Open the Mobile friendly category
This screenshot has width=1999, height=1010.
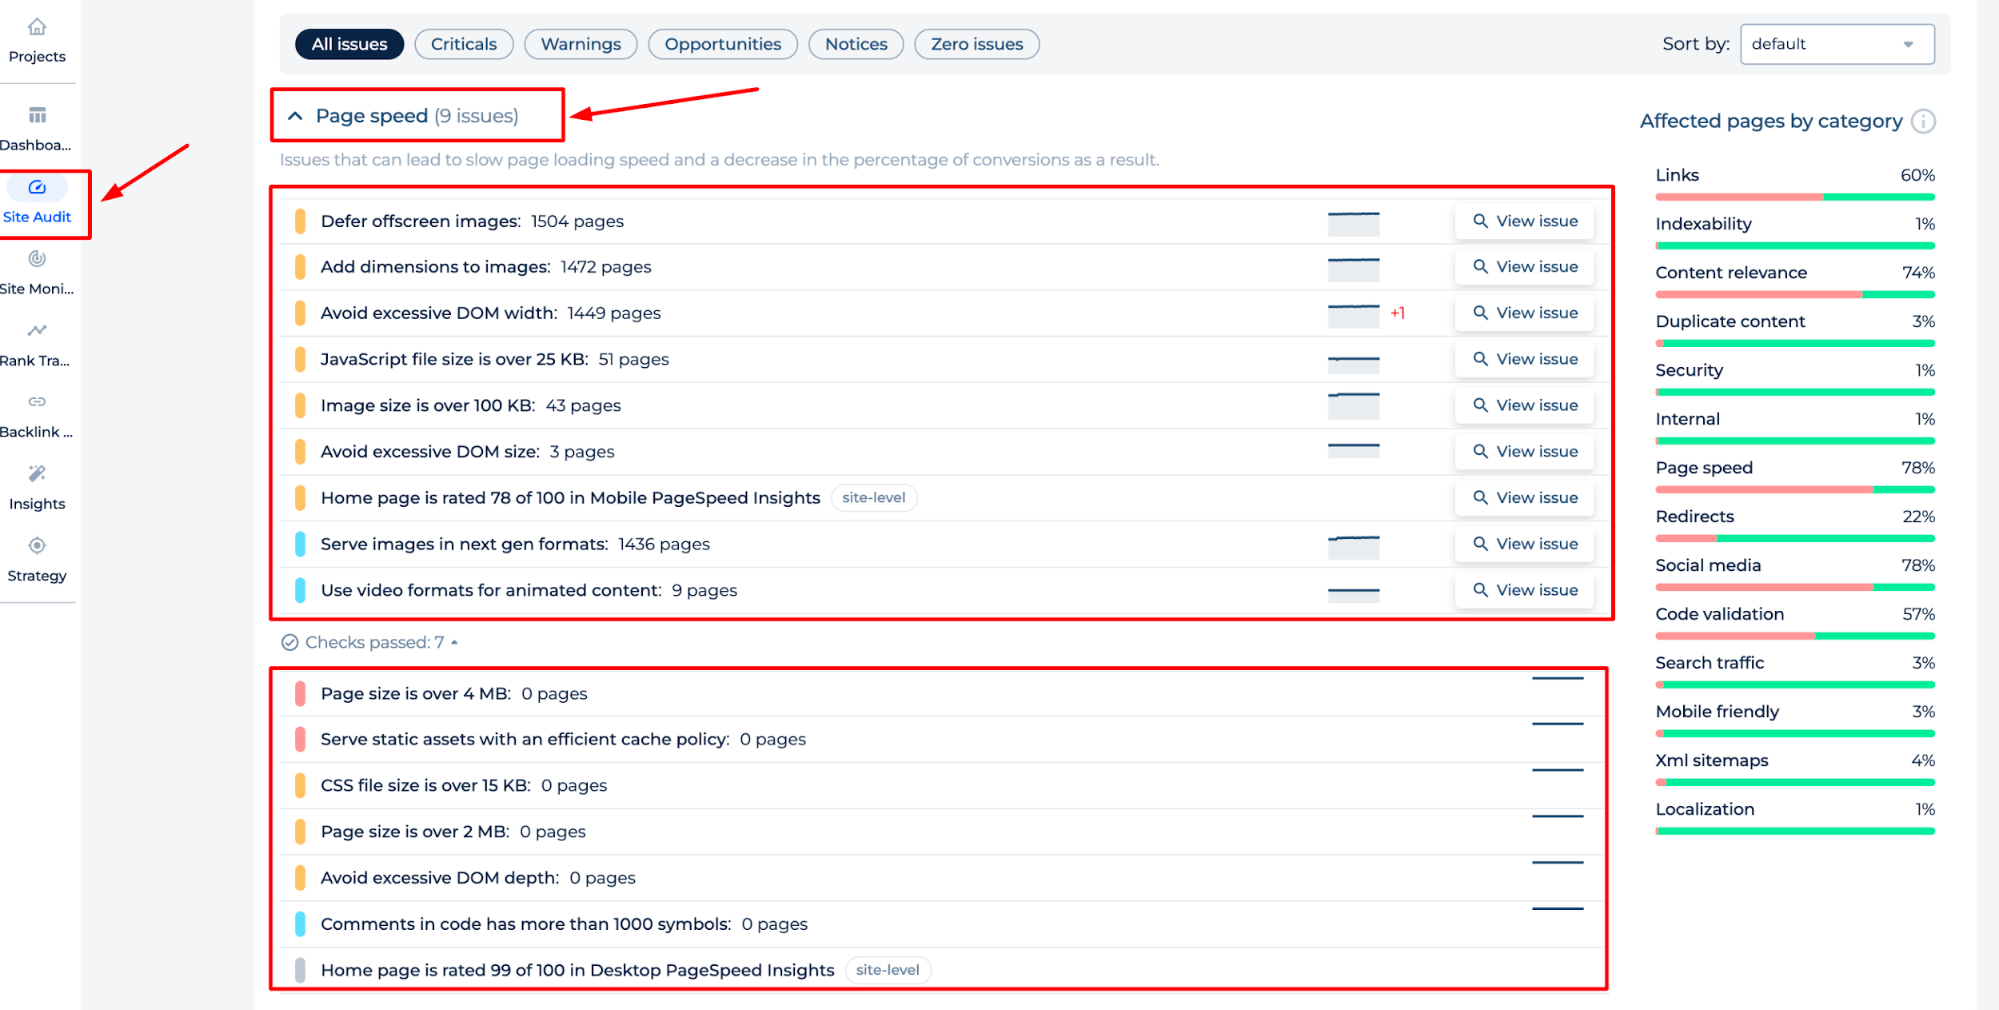click(1717, 712)
